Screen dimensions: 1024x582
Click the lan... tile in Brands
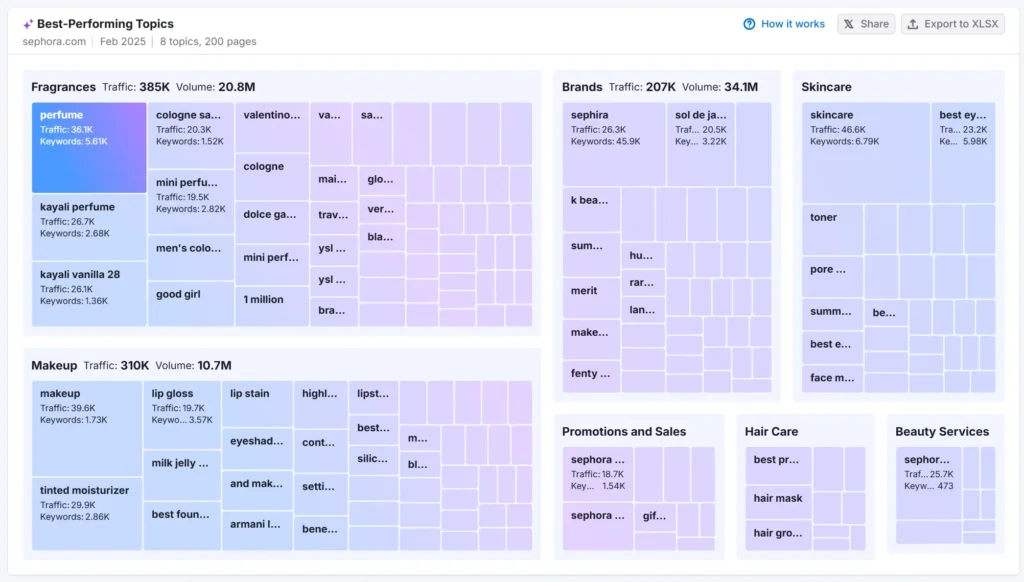coord(643,310)
